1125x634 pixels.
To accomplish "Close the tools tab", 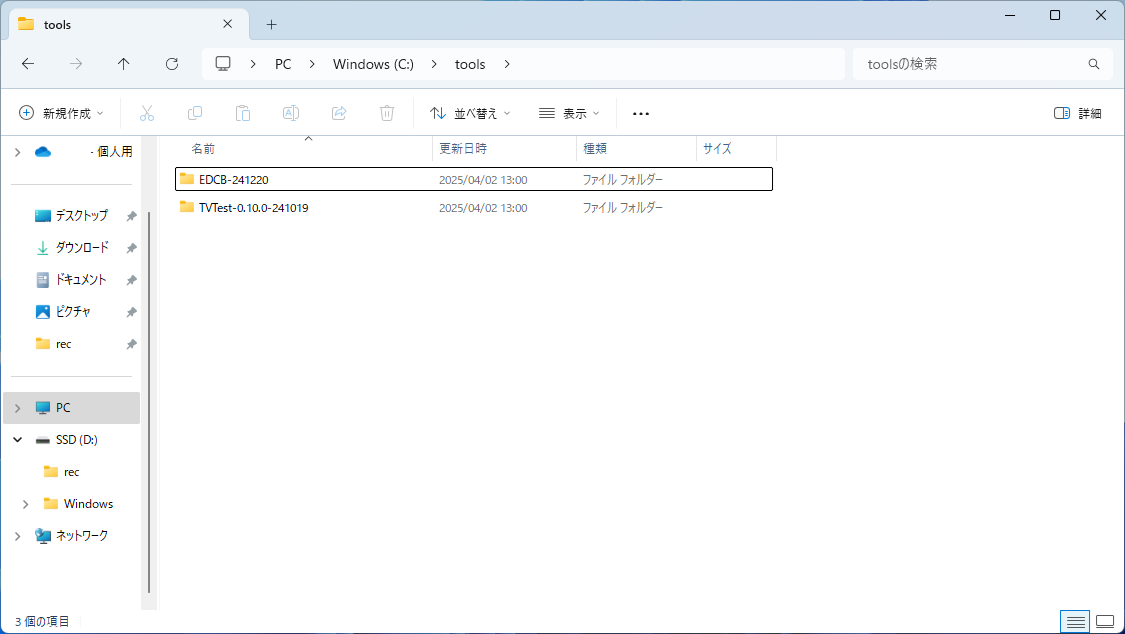I will (227, 24).
